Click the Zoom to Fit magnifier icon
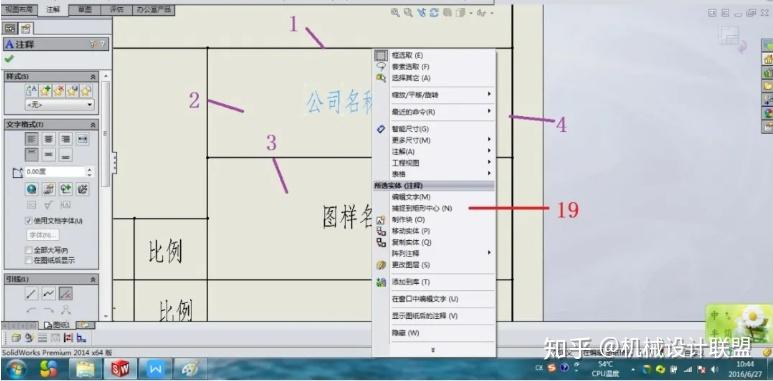The height and width of the screenshot is (381, 773). (395, 13)
